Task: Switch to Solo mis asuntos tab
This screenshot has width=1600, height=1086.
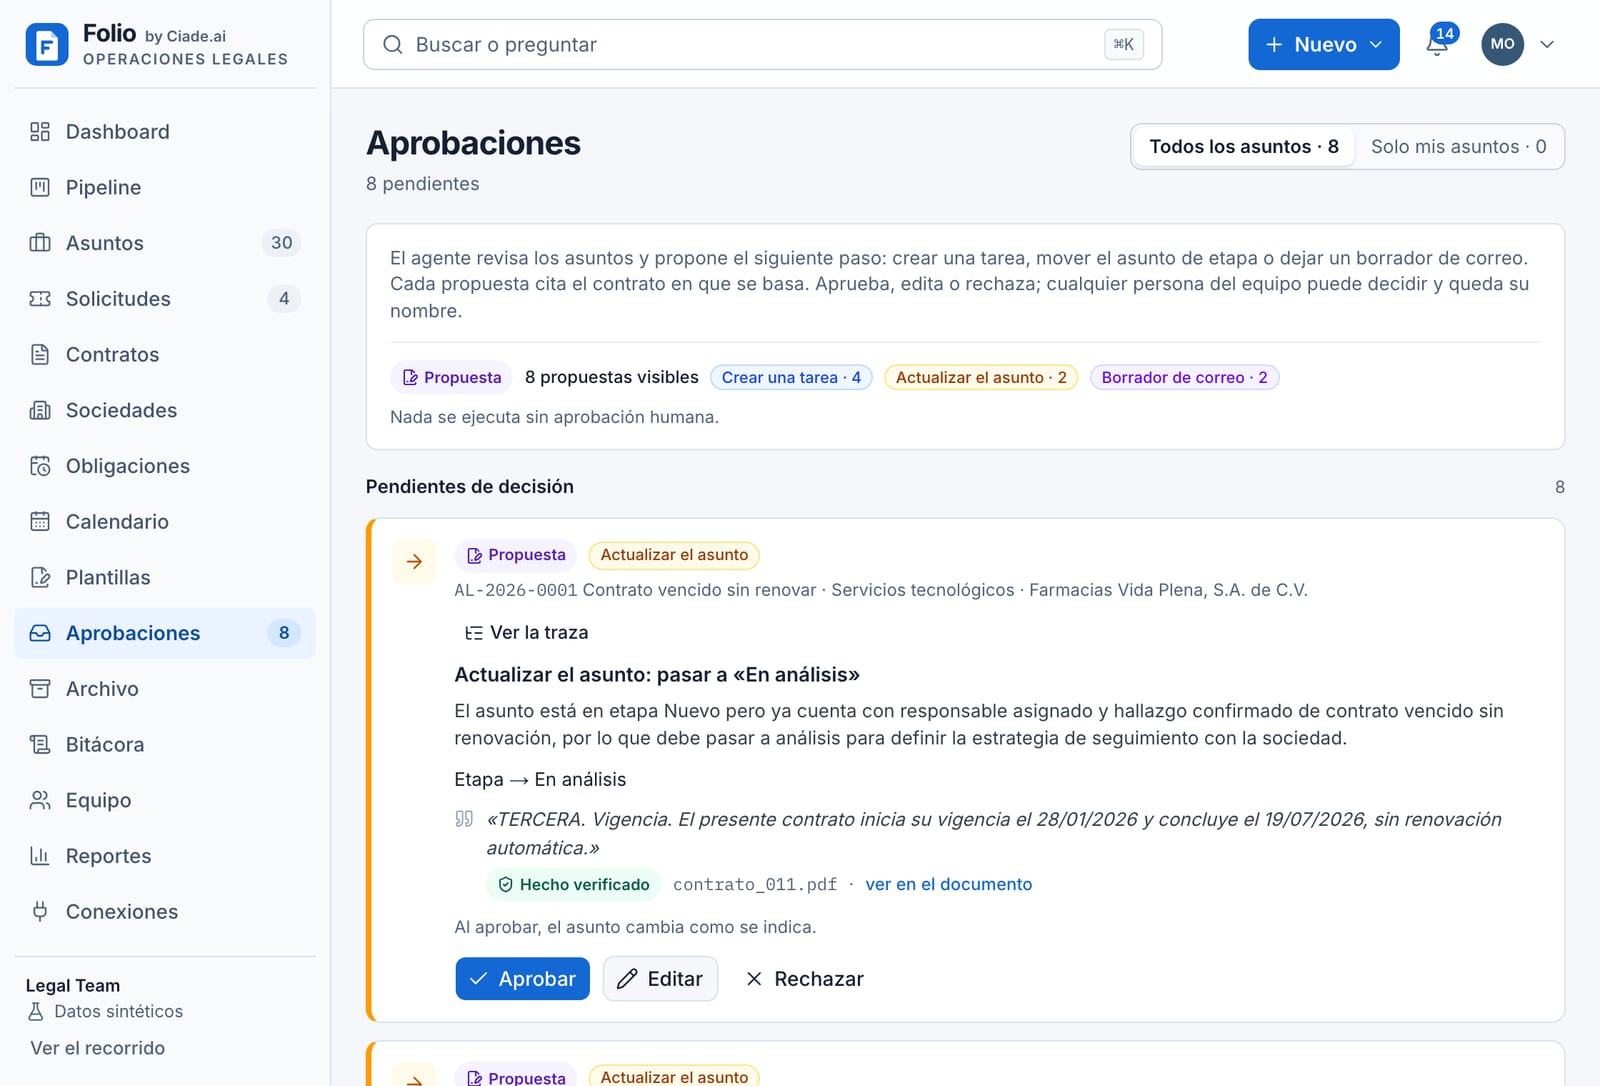Action: 1458,147
